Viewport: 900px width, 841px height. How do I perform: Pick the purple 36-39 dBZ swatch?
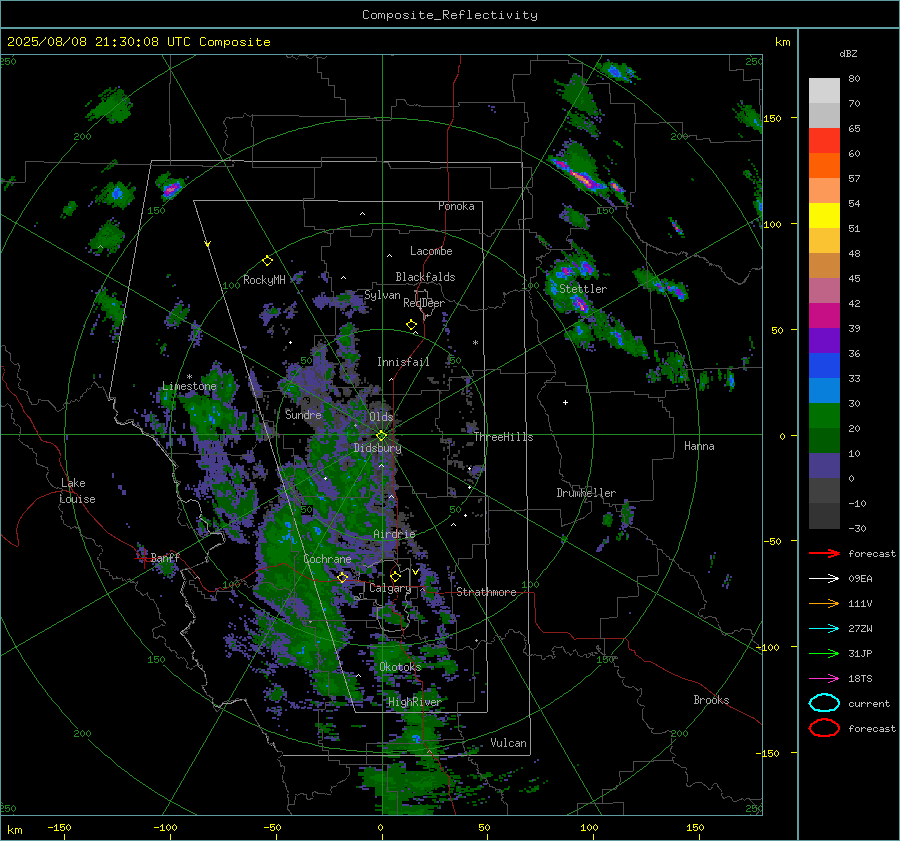point(824,341)
